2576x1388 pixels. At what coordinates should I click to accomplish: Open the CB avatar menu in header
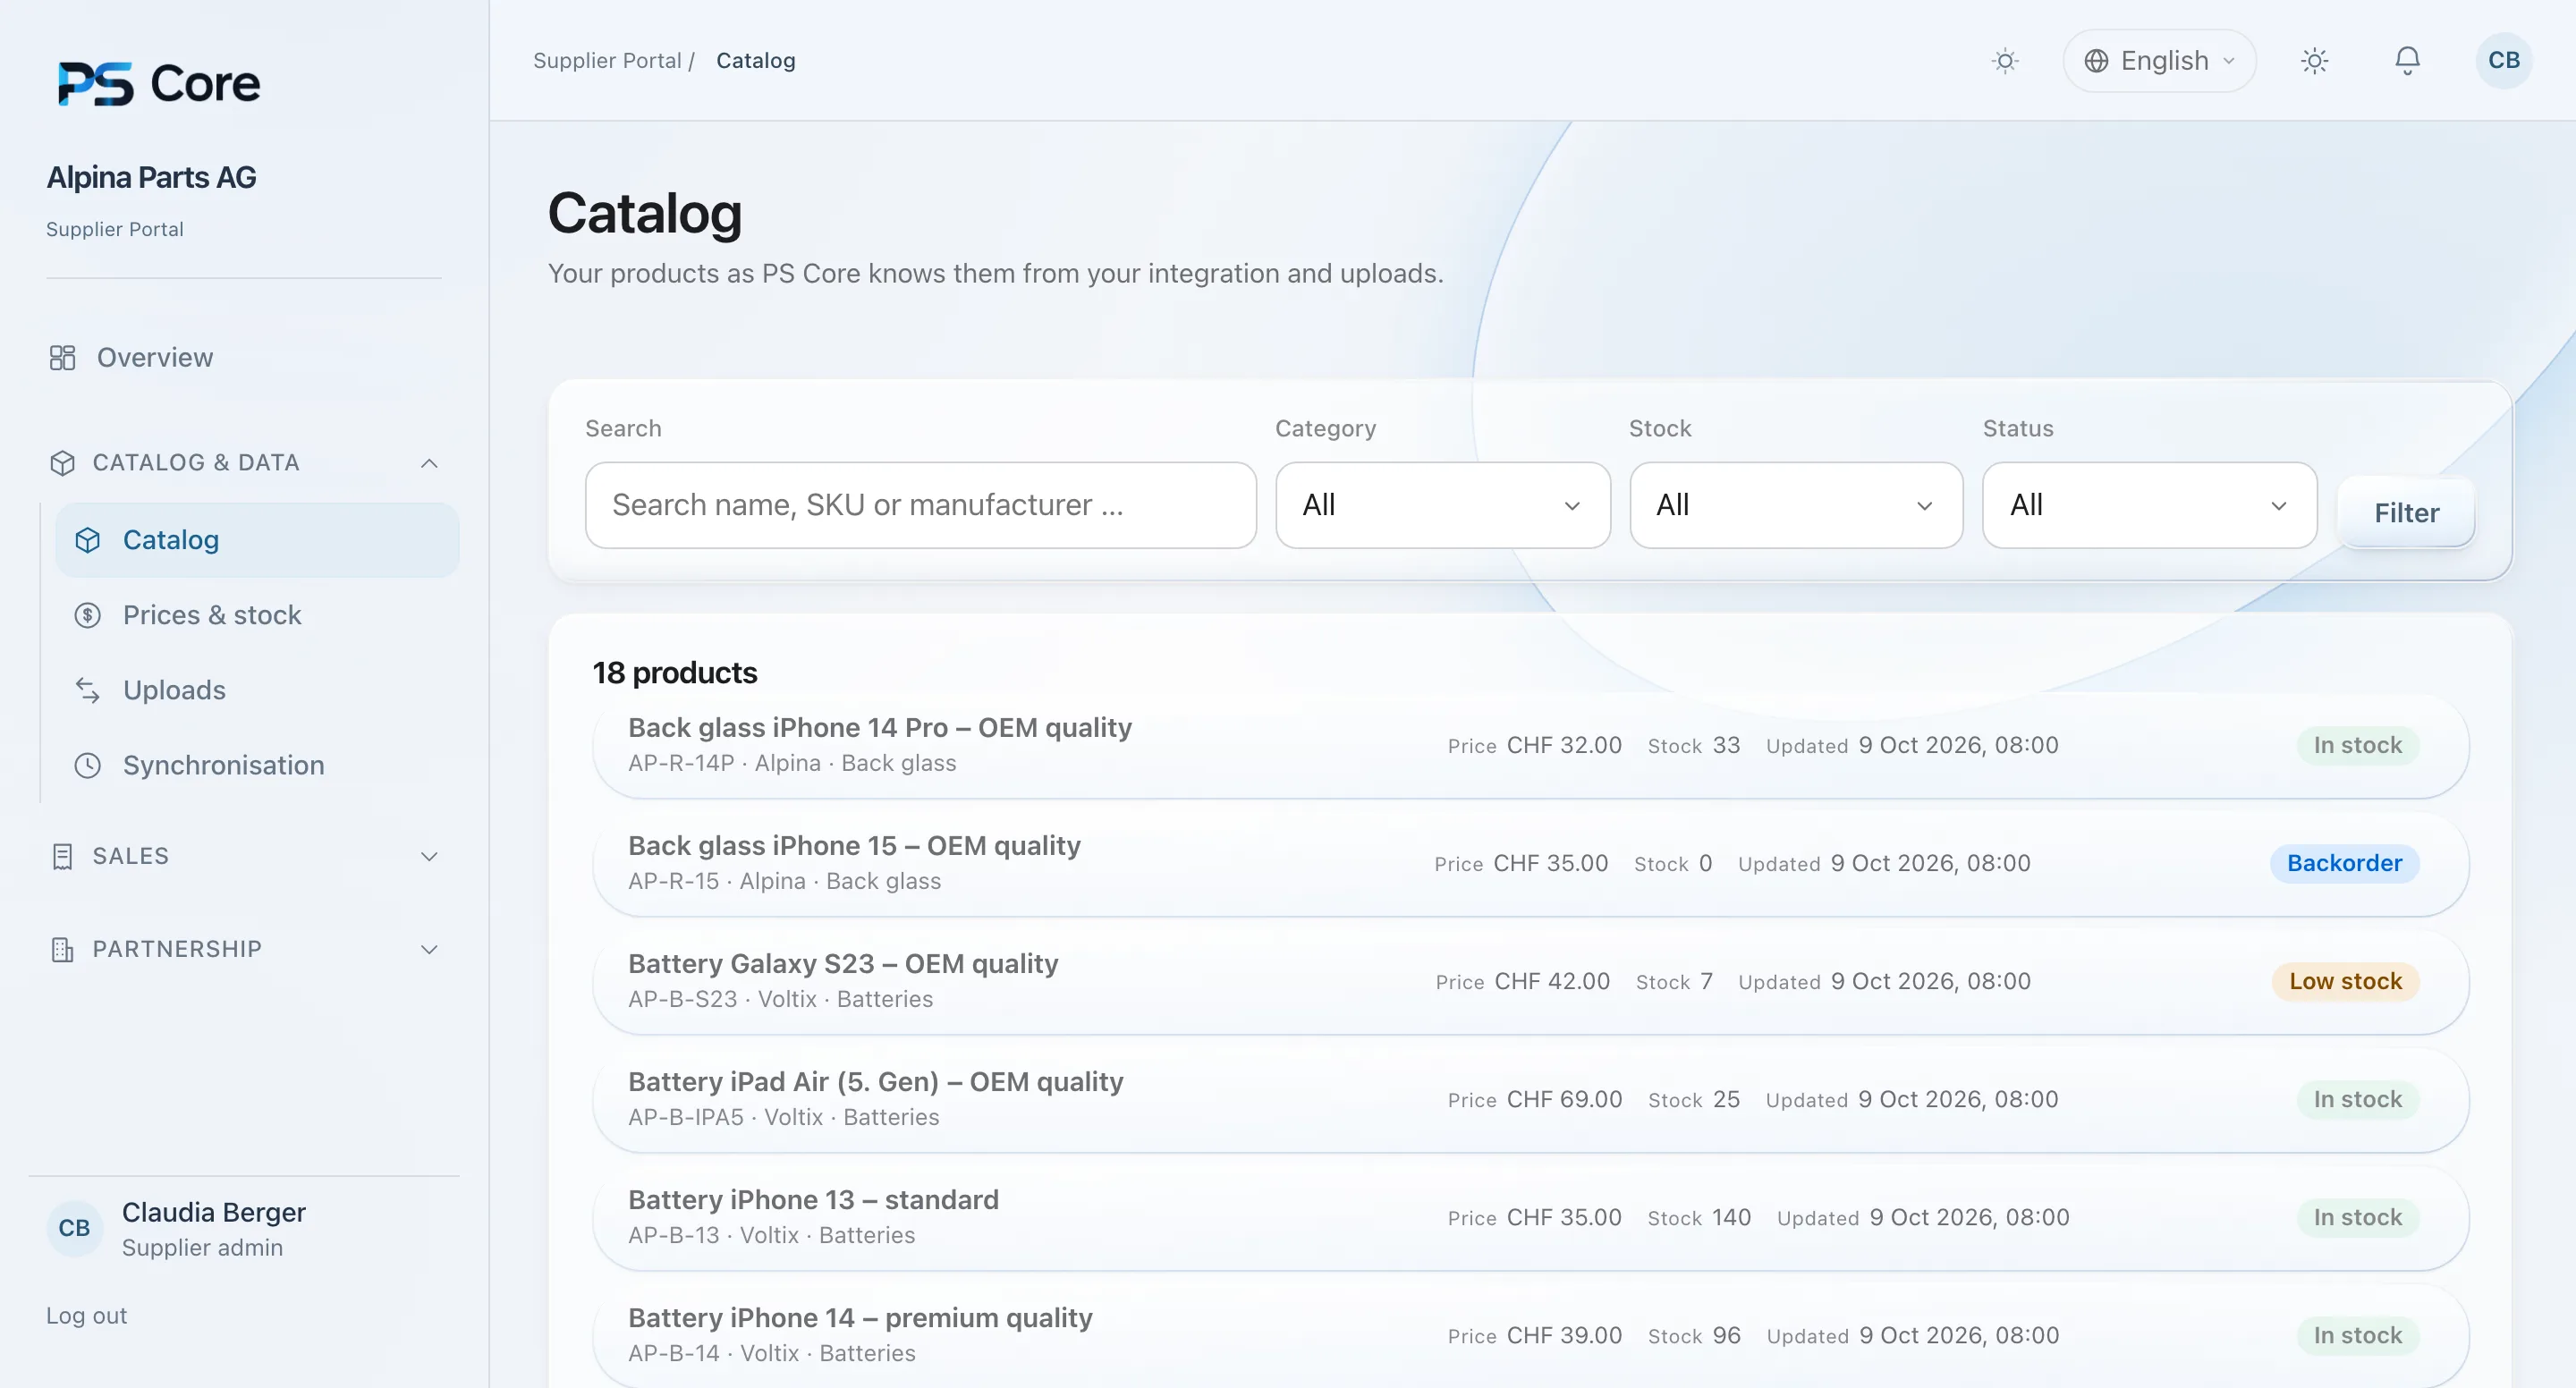tap(2503, 61)
